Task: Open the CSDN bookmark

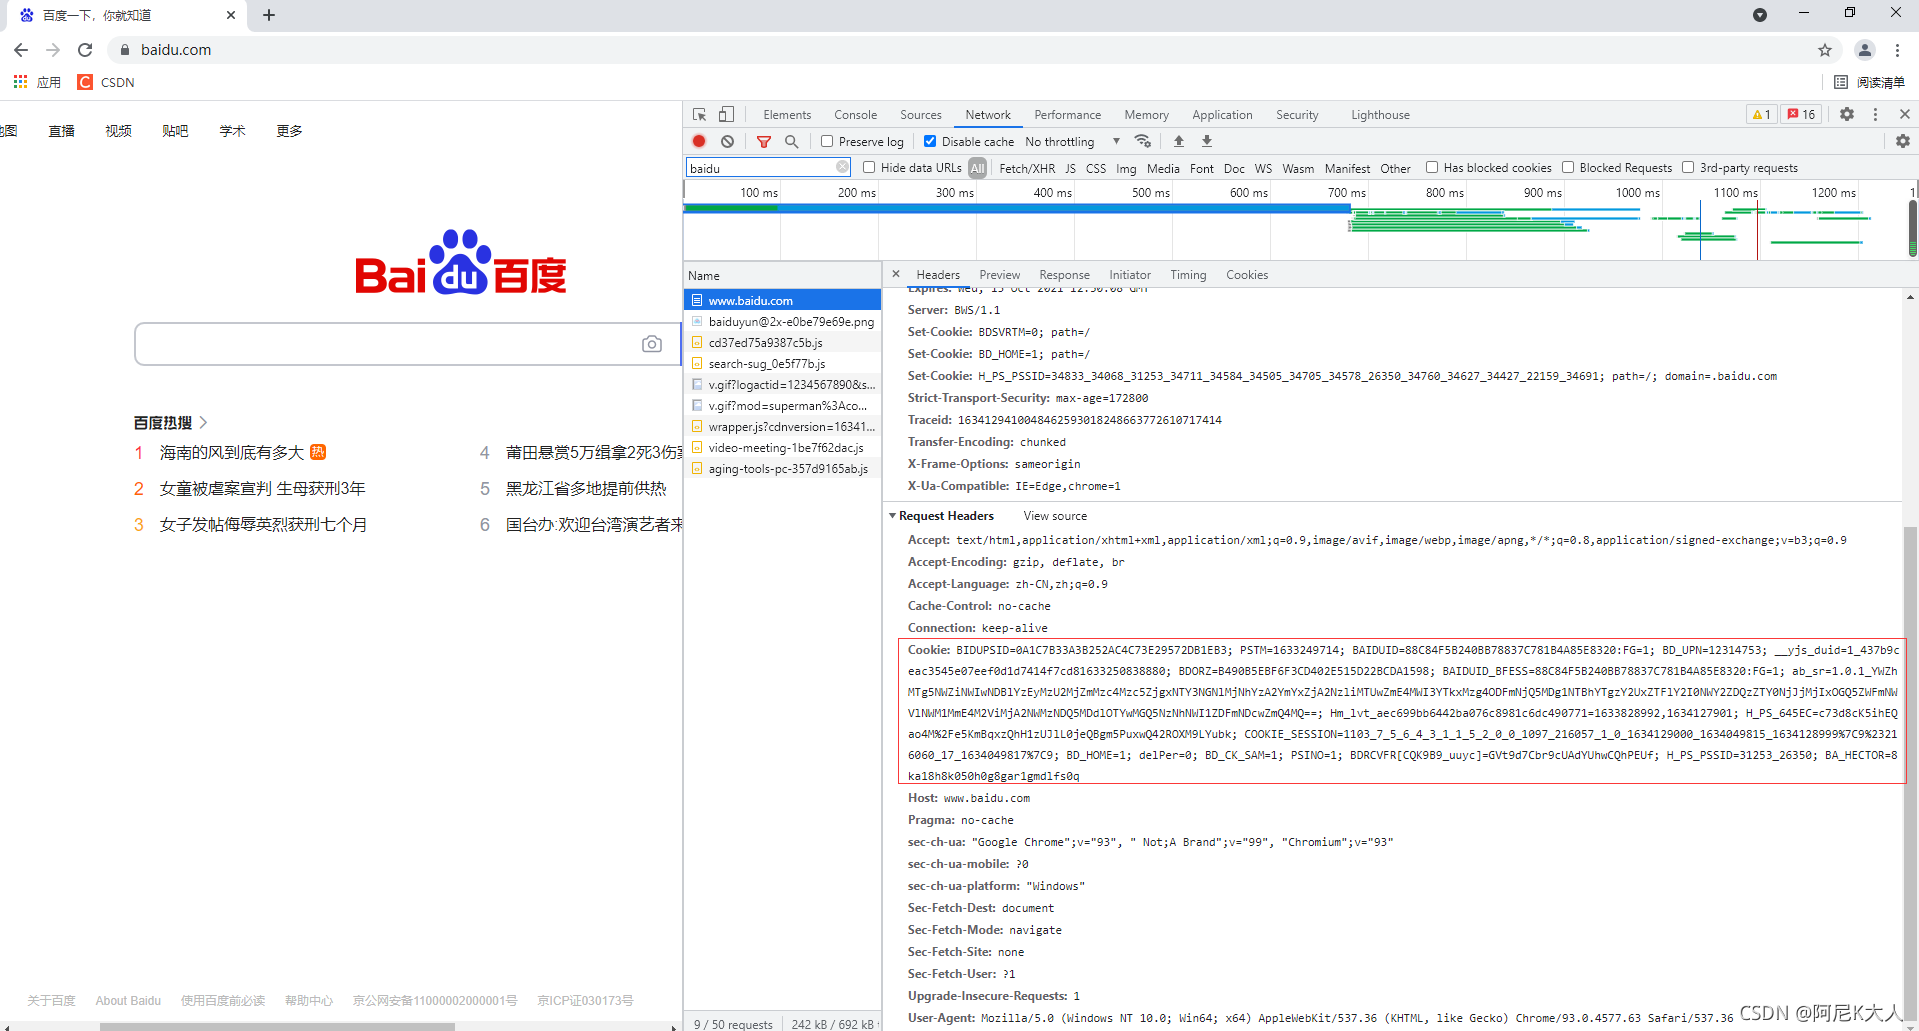Action: (107, 82)
